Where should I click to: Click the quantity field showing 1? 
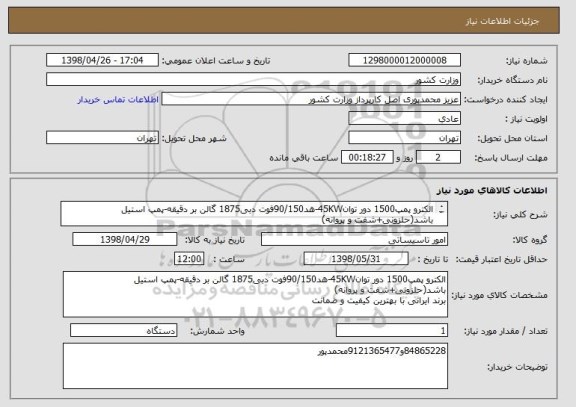tap(392, 331)
